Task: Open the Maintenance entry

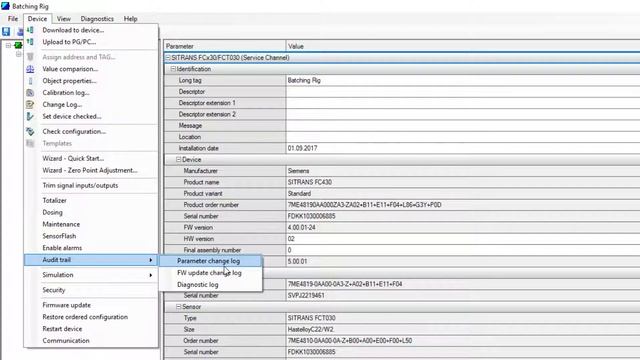Action: coord(61,224)
